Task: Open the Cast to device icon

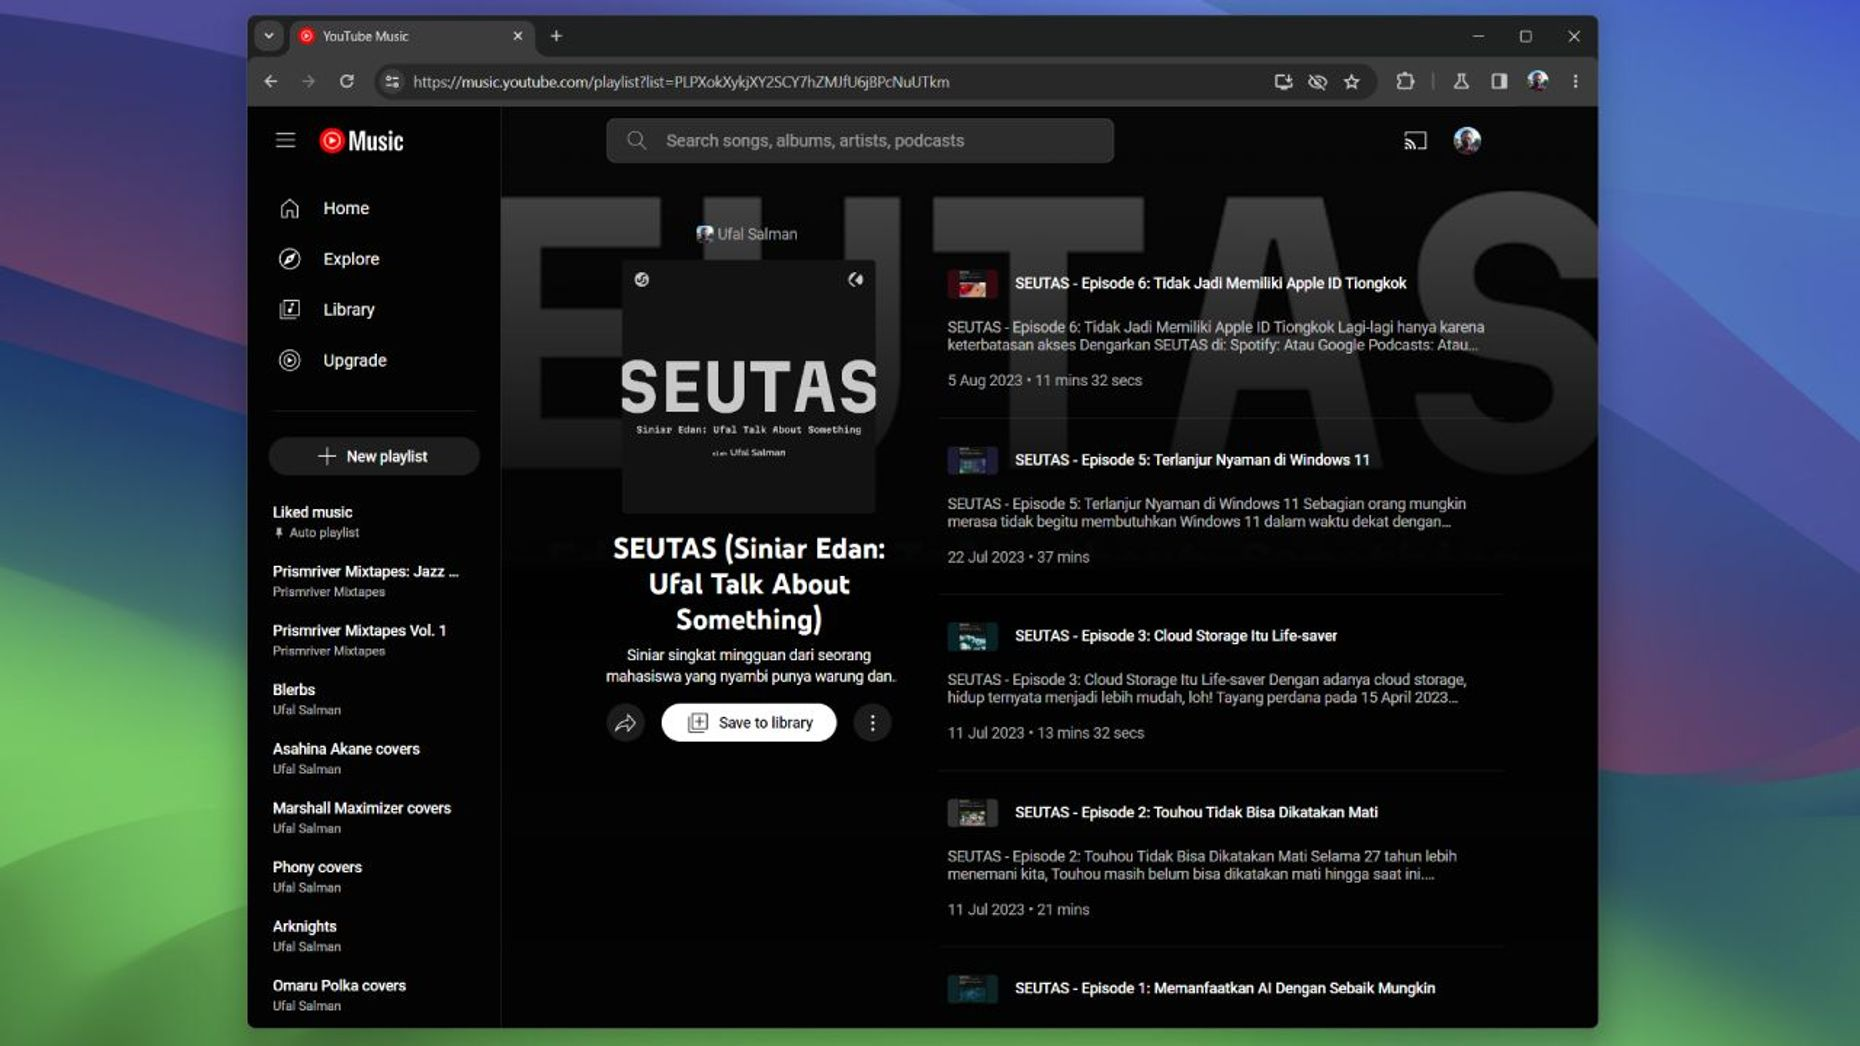Action: coord(1414,141)
